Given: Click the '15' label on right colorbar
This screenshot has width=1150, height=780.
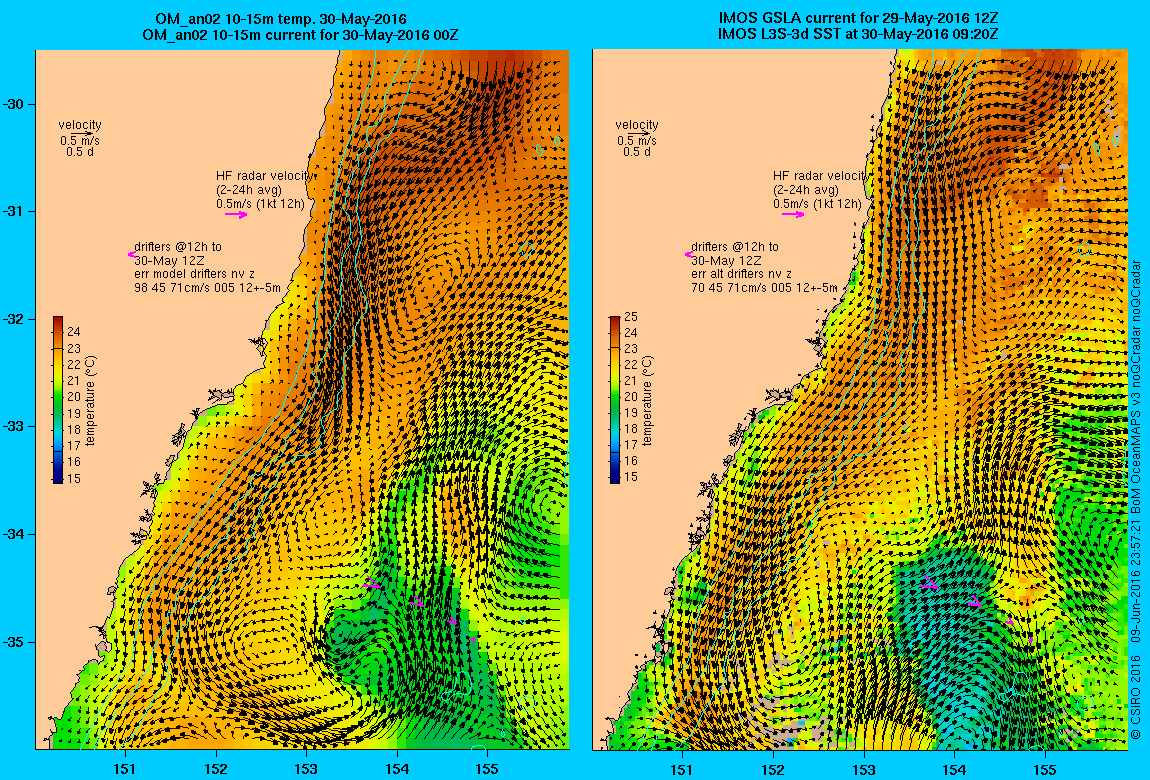Looking at the screenshot, I should click(x=631, y=477).
